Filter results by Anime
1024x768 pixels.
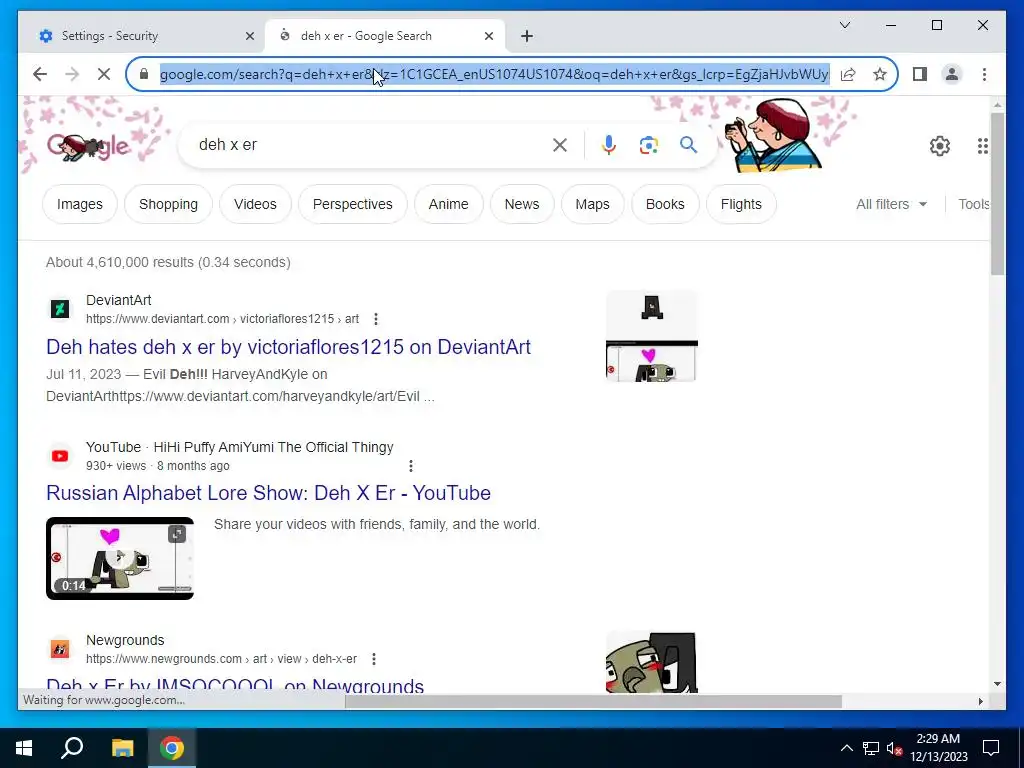(x=449, y=204)
